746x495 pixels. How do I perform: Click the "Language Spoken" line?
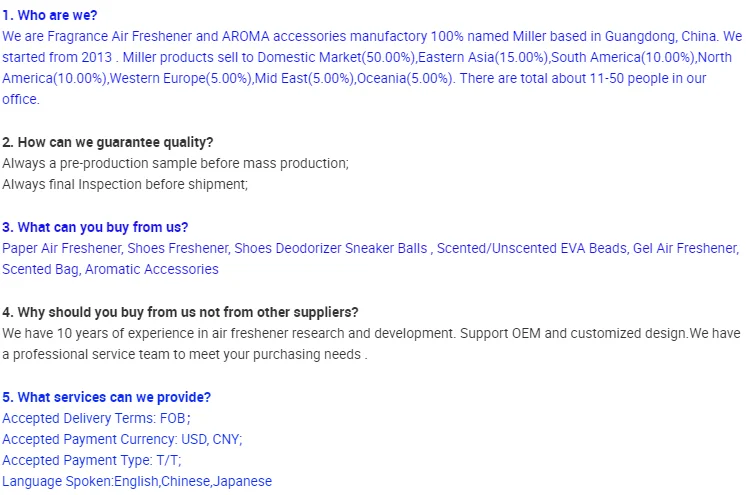tap(137, 481)
